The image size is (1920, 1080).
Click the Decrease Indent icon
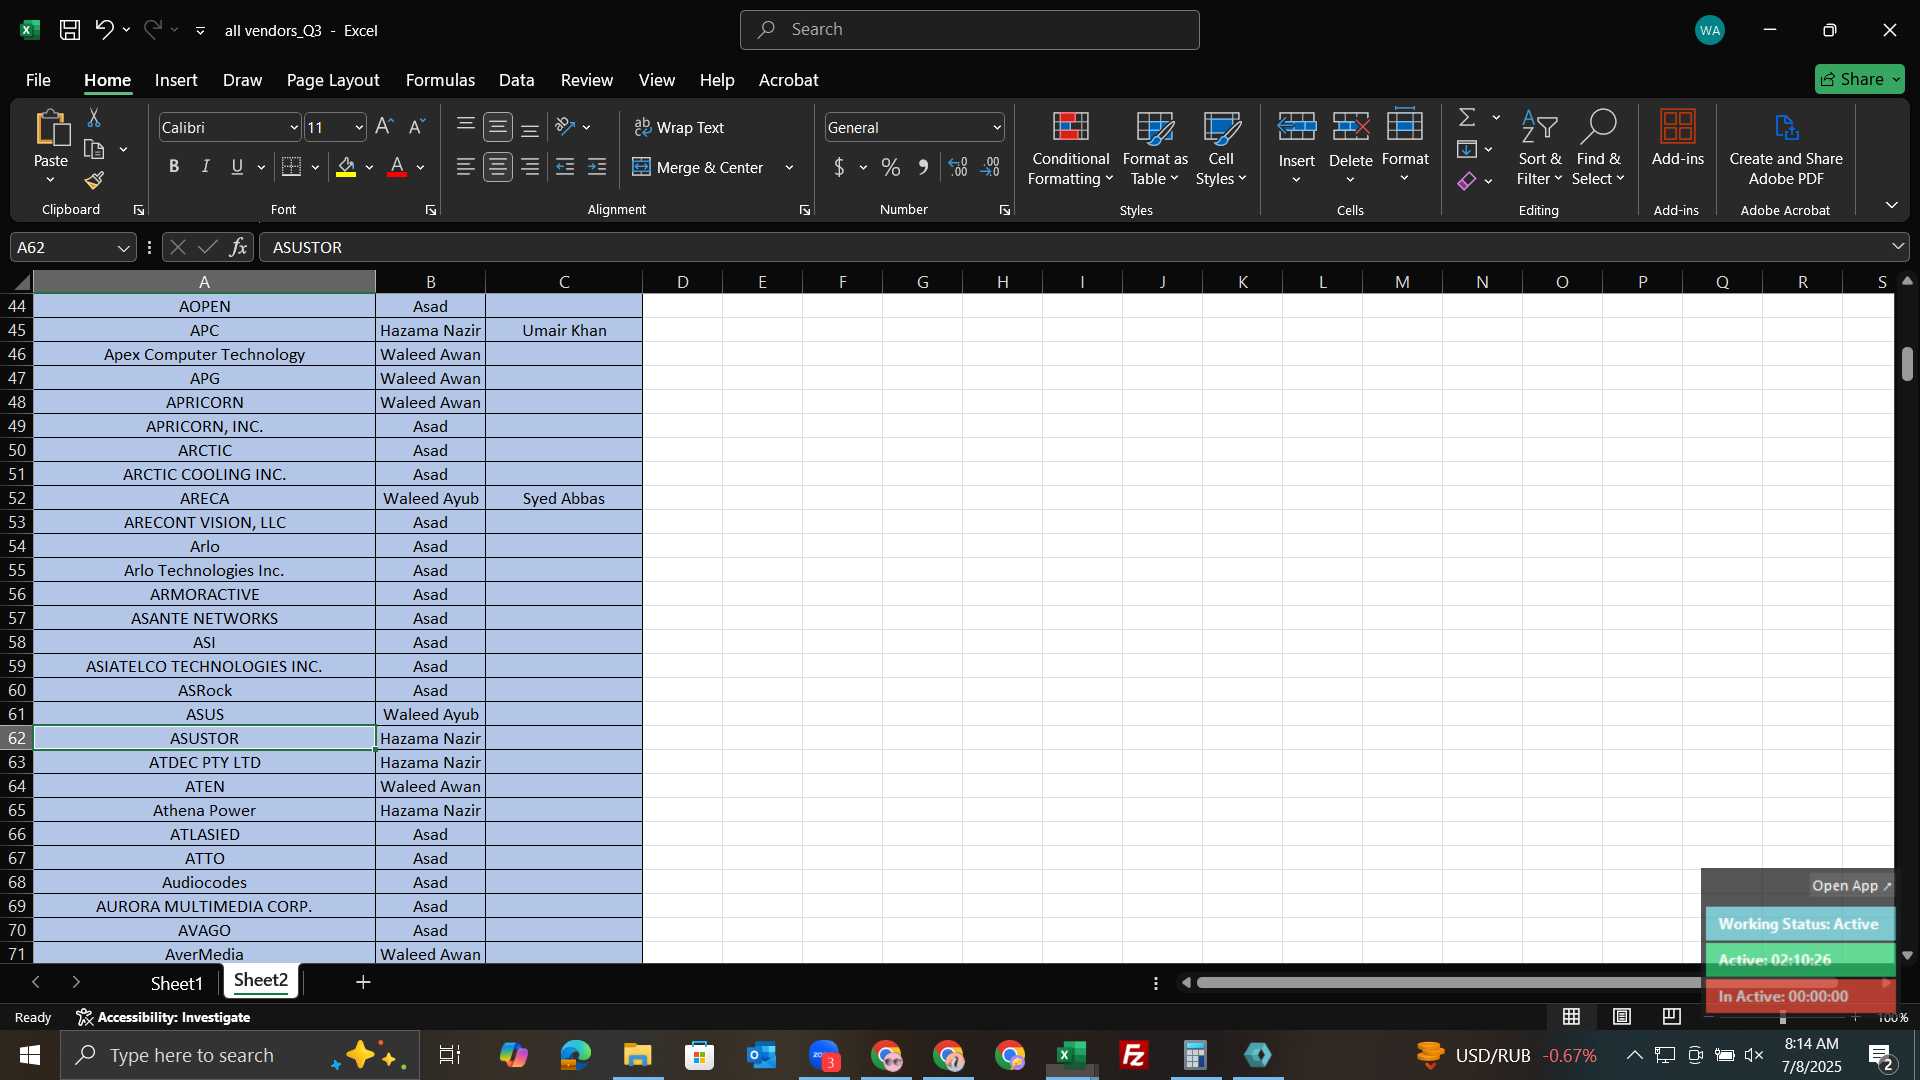(565, 167)
